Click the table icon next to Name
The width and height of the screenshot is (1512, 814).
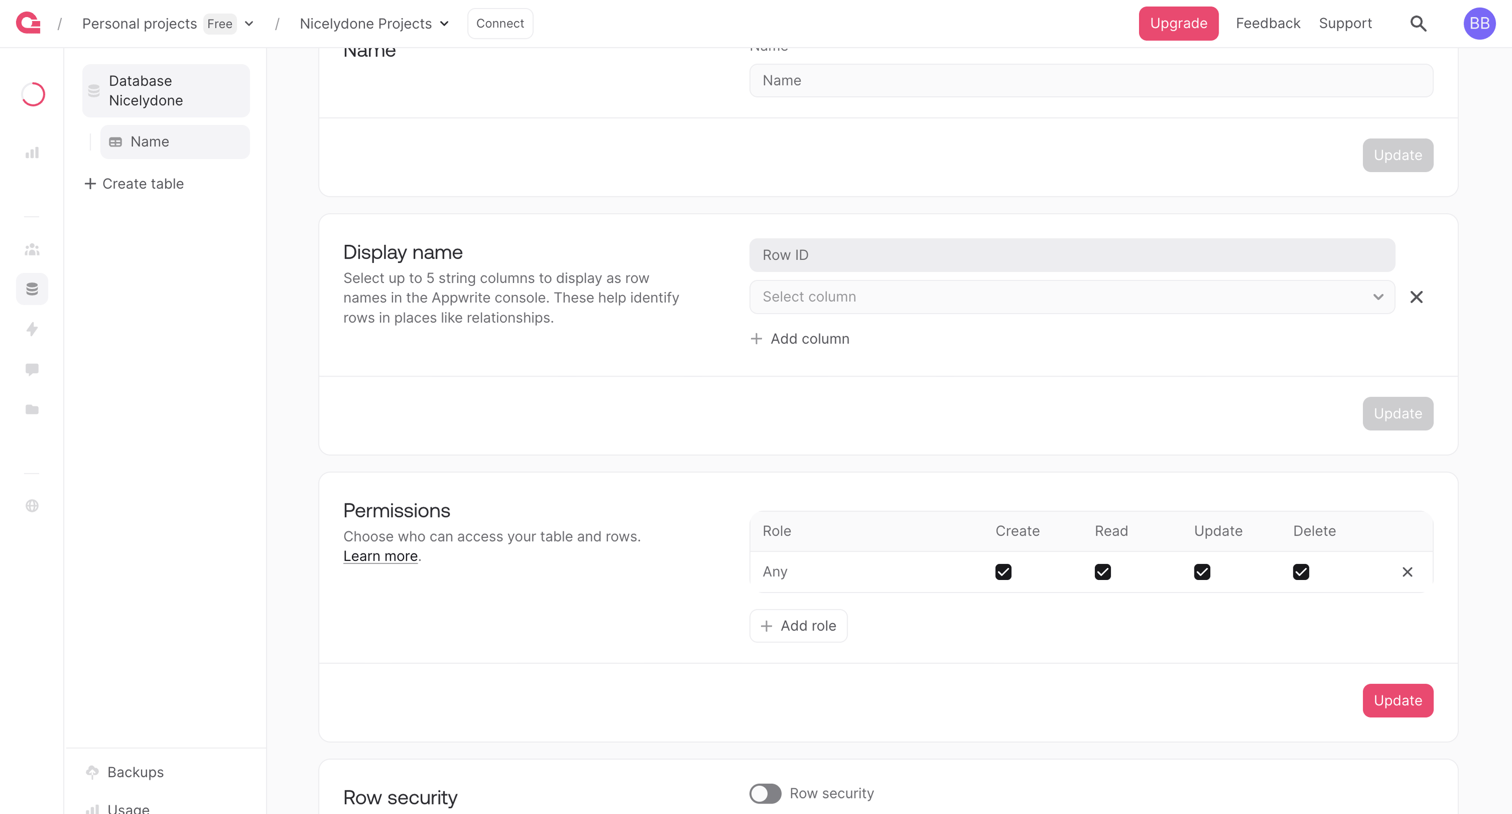pyautogui.click(x=116, y=142)
